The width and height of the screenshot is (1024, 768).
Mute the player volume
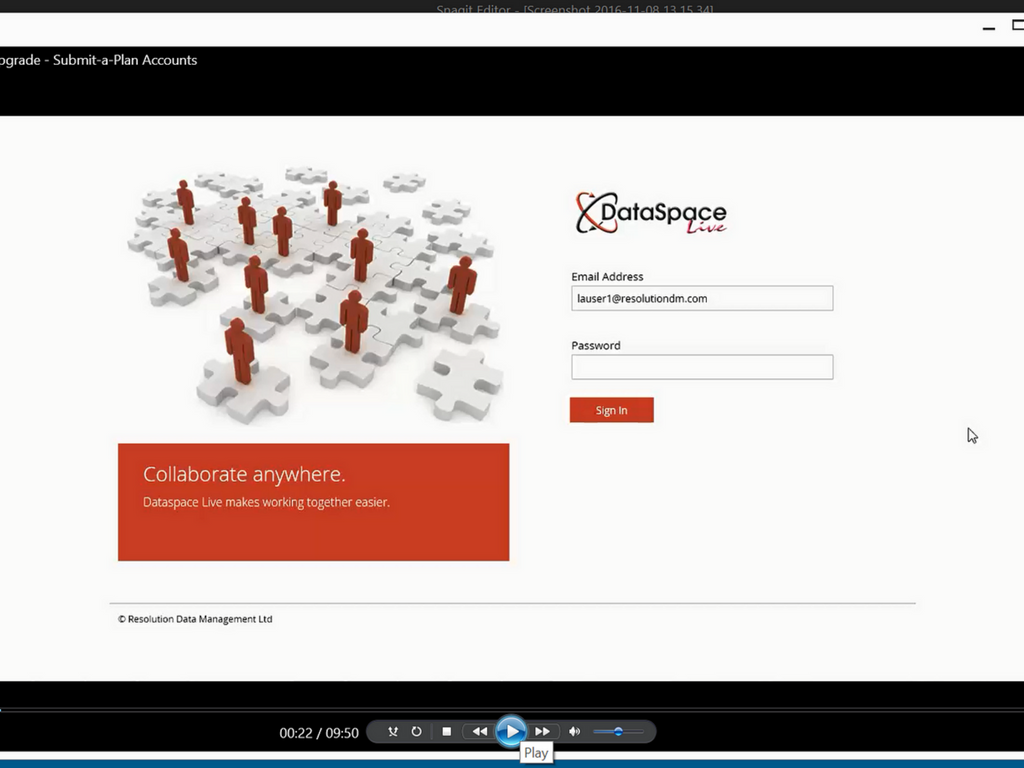coord(574,731)
